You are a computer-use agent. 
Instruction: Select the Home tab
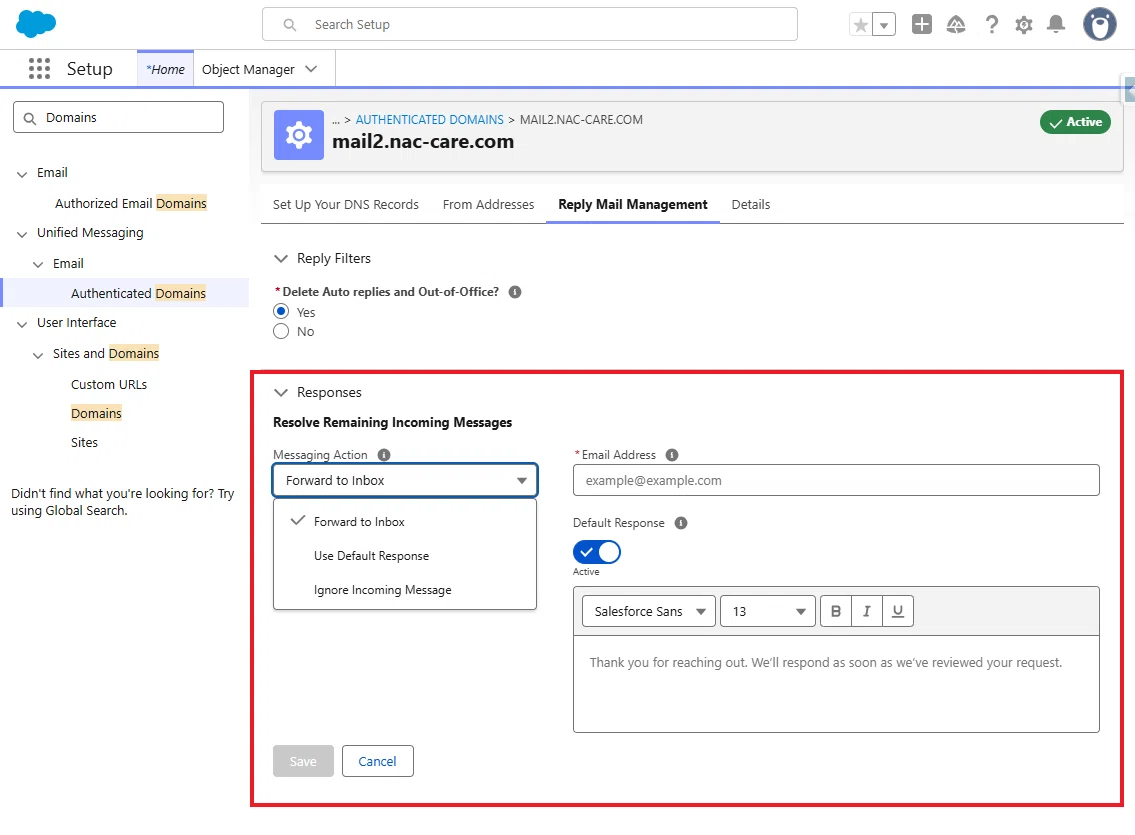(x=165, y=69)
